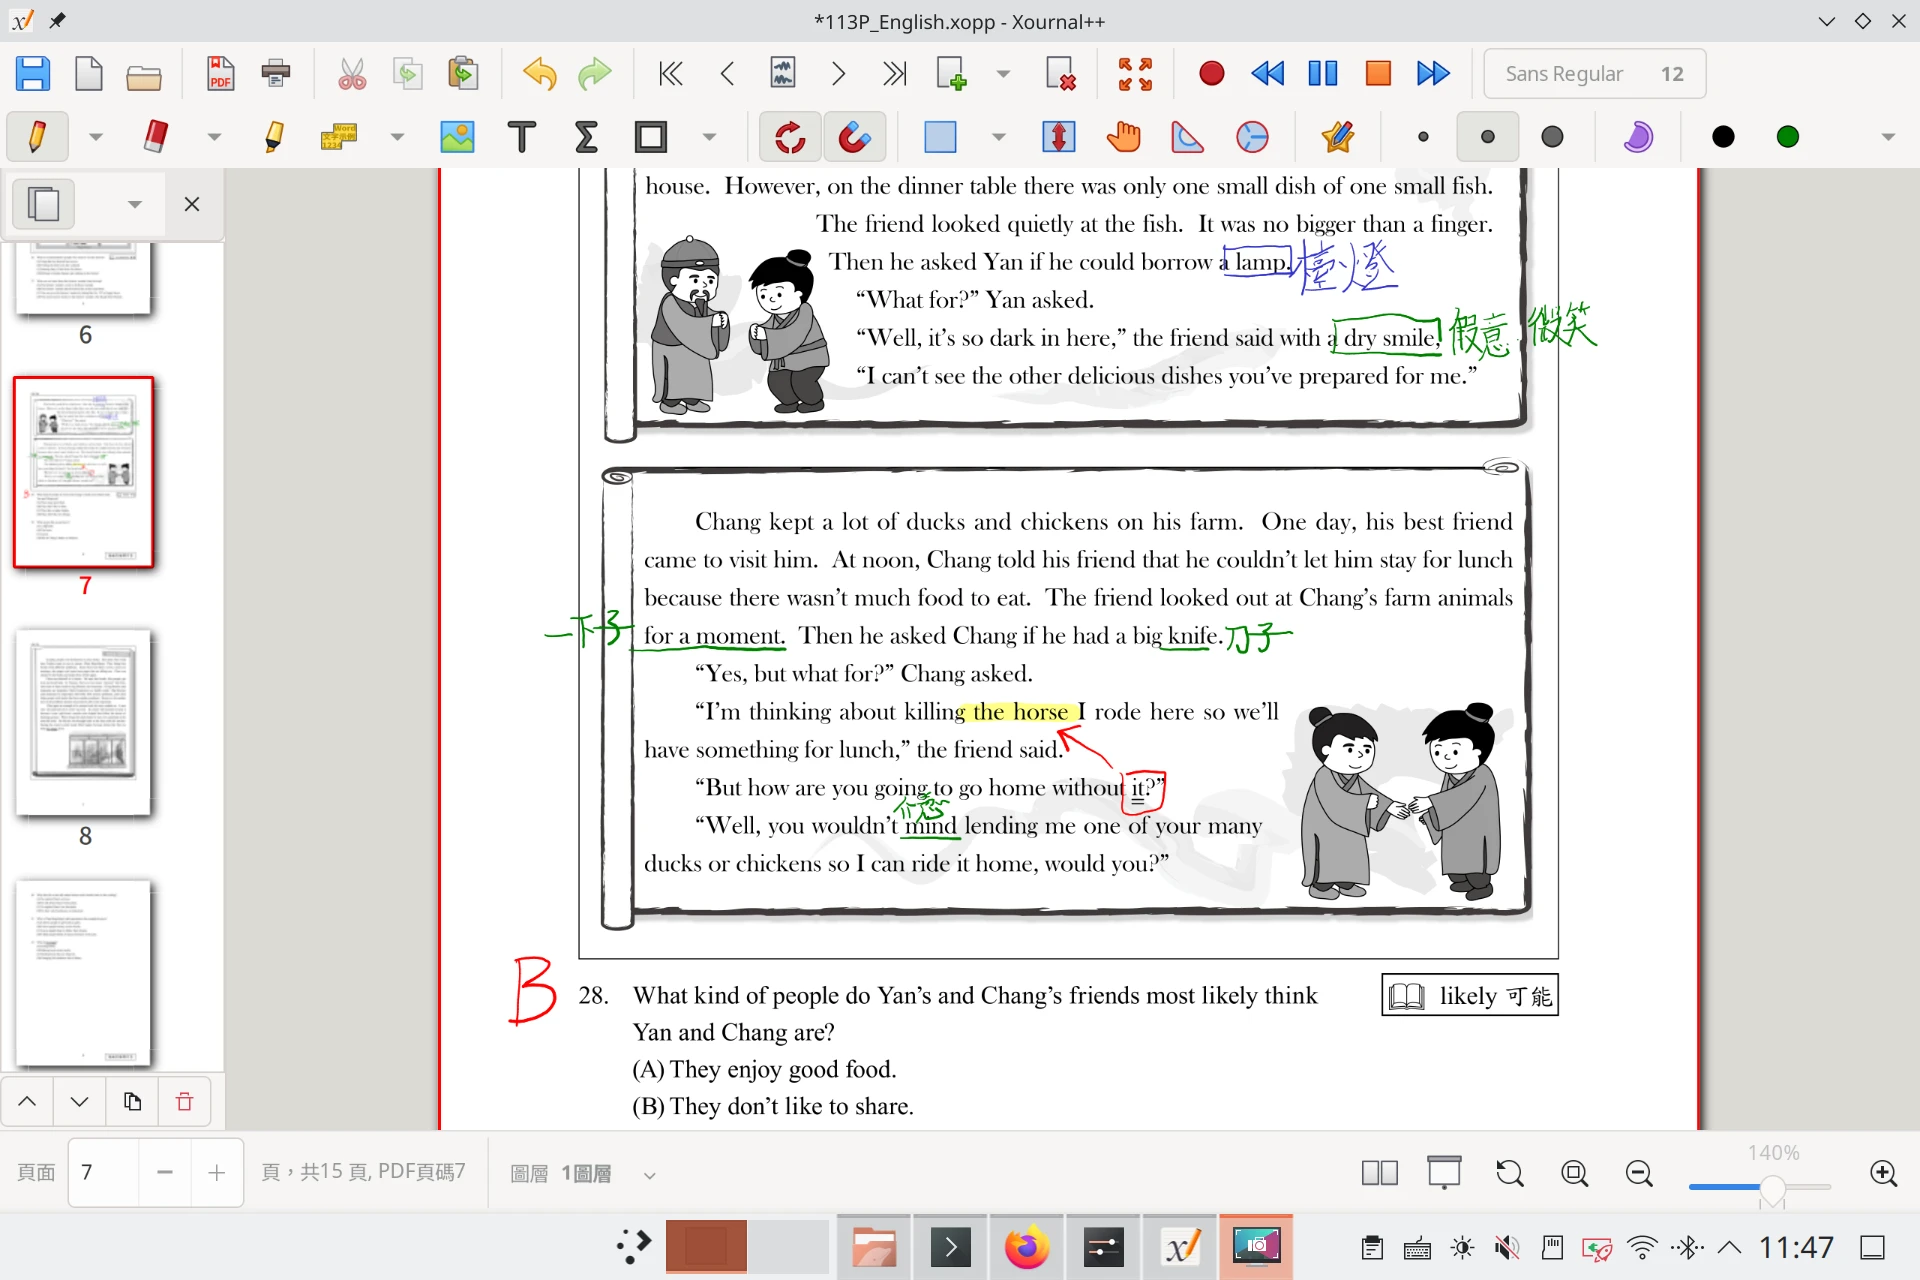Image resolution: width=1920 pixels, height=1280 pixels.
Task: Select the Highlighter tool
Action: [x=273, y=137]
